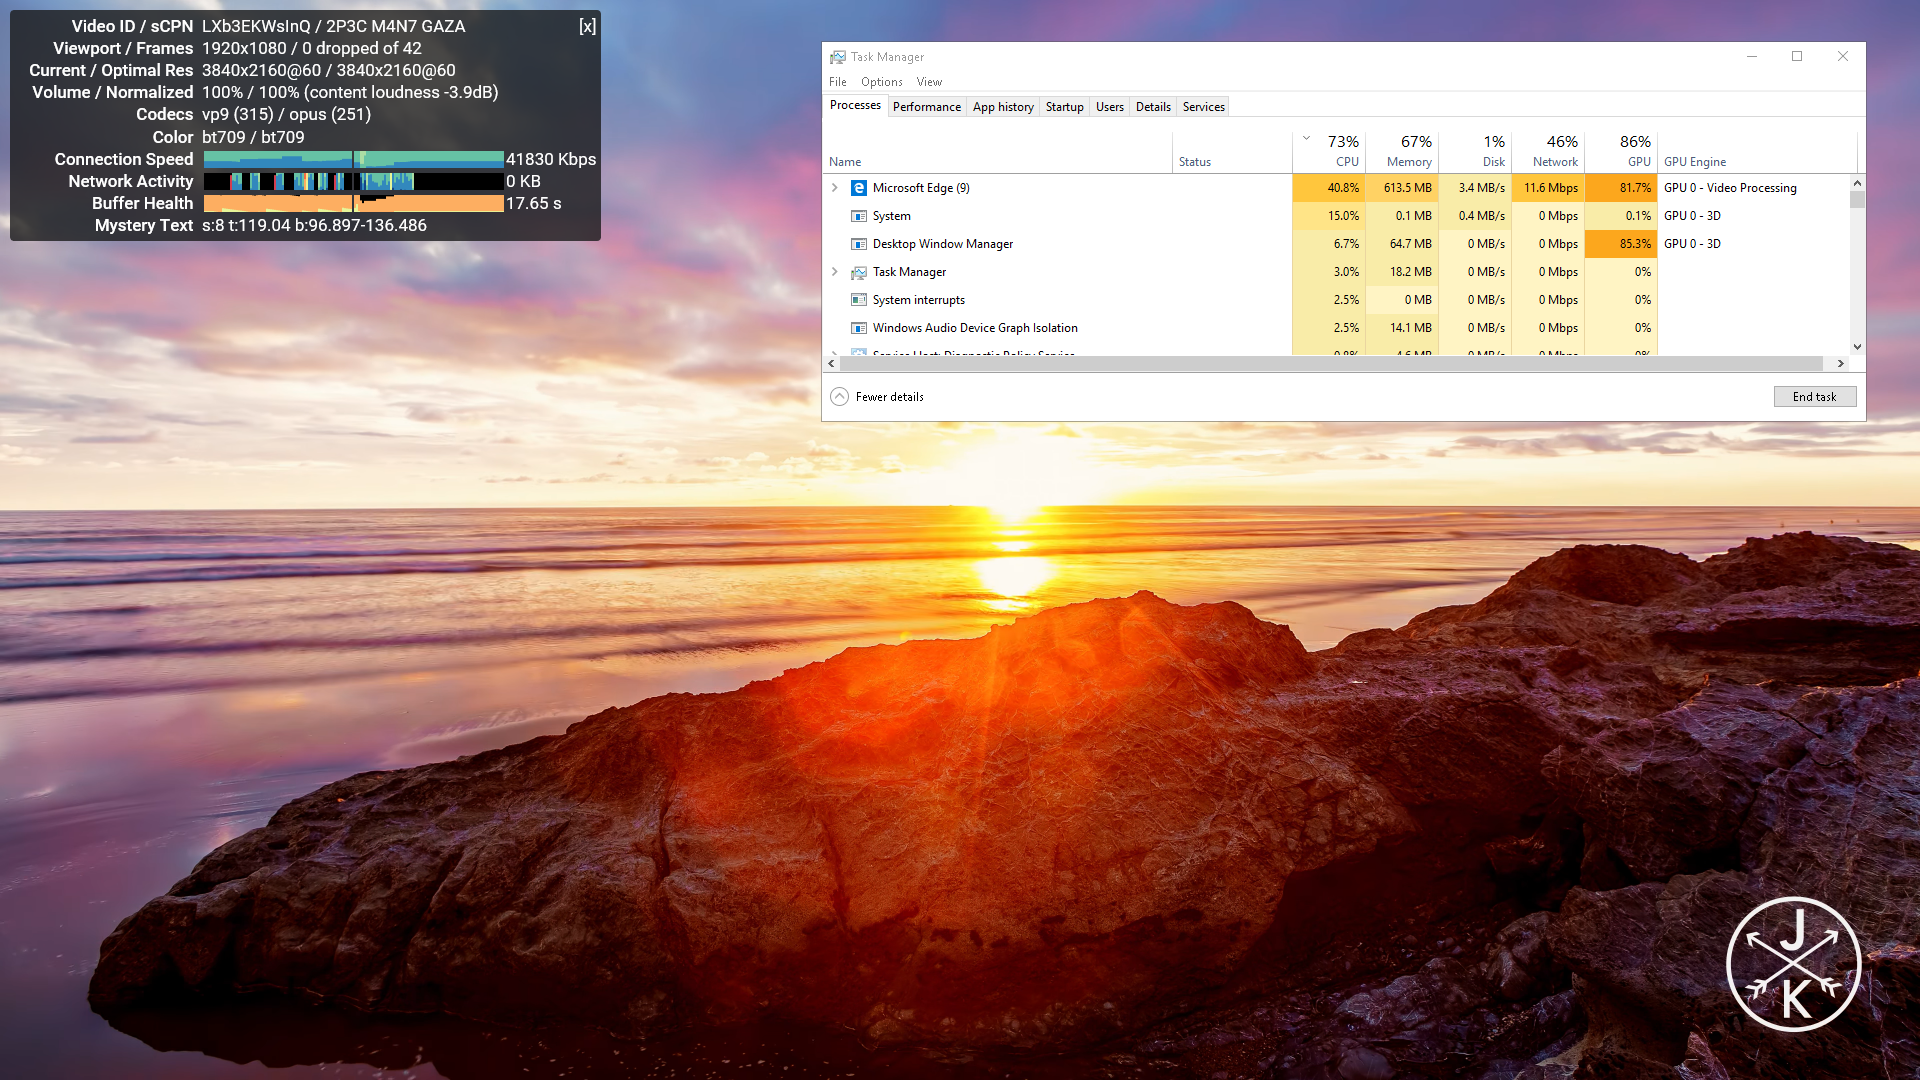Click the Connection Speed graph bar

(354, 159)
